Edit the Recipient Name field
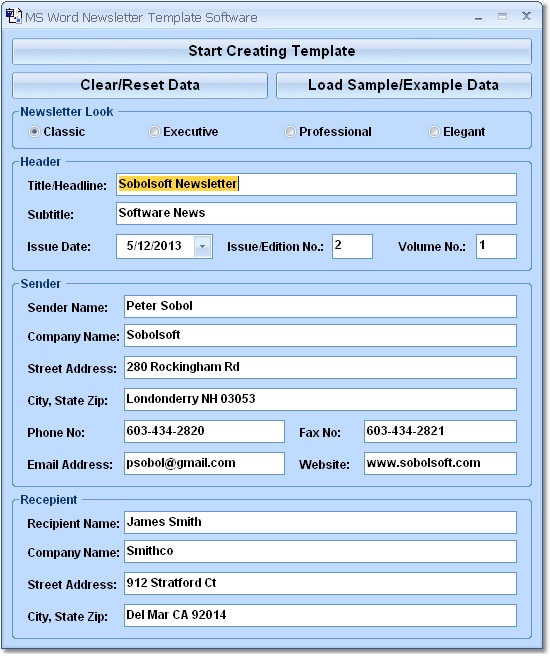The width and height of the screenshot is (550, 656). coord(320,523)
